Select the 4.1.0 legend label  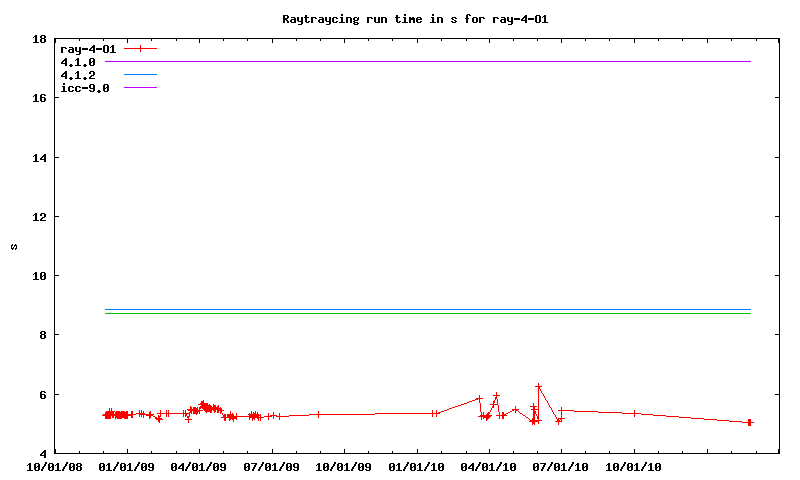pos(78,62)
